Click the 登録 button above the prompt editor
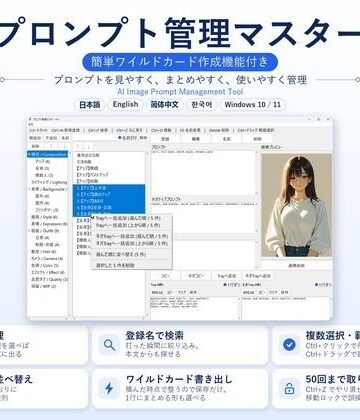 (165, 139)
